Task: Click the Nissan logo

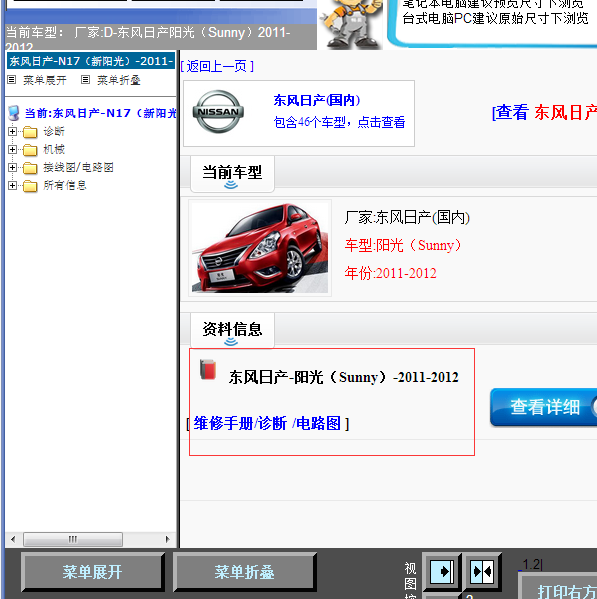Action: [x=218, y=112]
